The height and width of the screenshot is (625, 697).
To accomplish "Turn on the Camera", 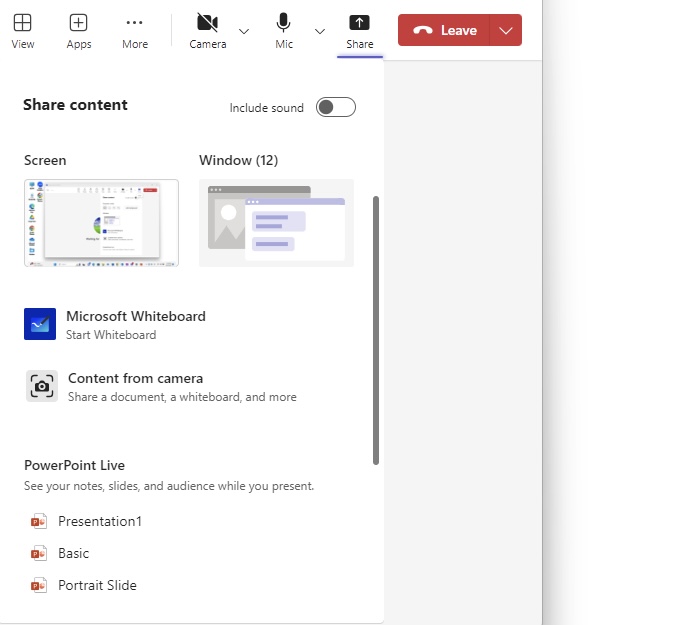I will click(208, 31).
